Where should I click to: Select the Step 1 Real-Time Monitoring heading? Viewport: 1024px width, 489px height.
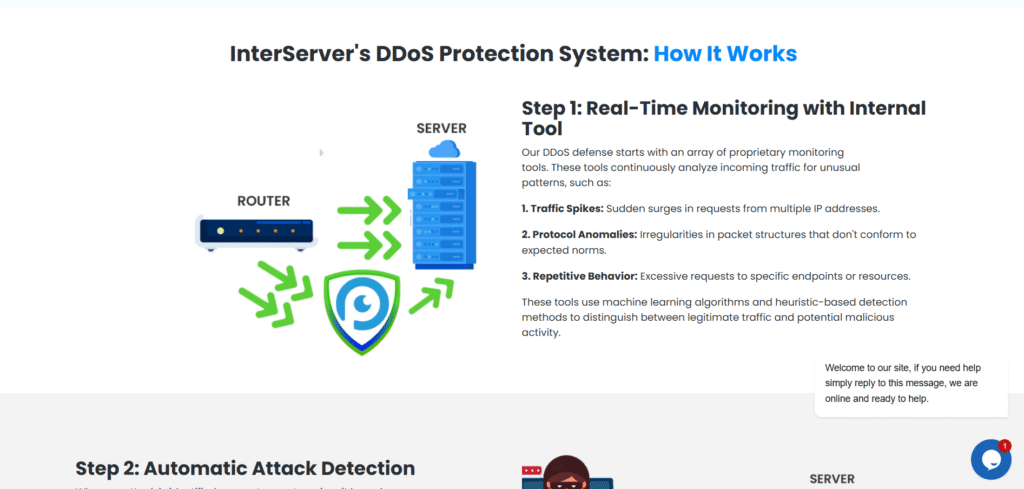tap(723, 118)
